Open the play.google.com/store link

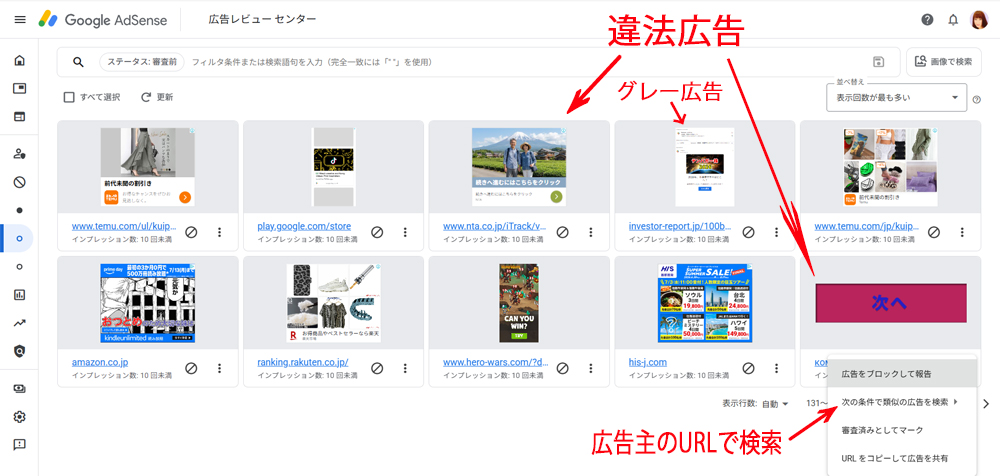point(304,227)
